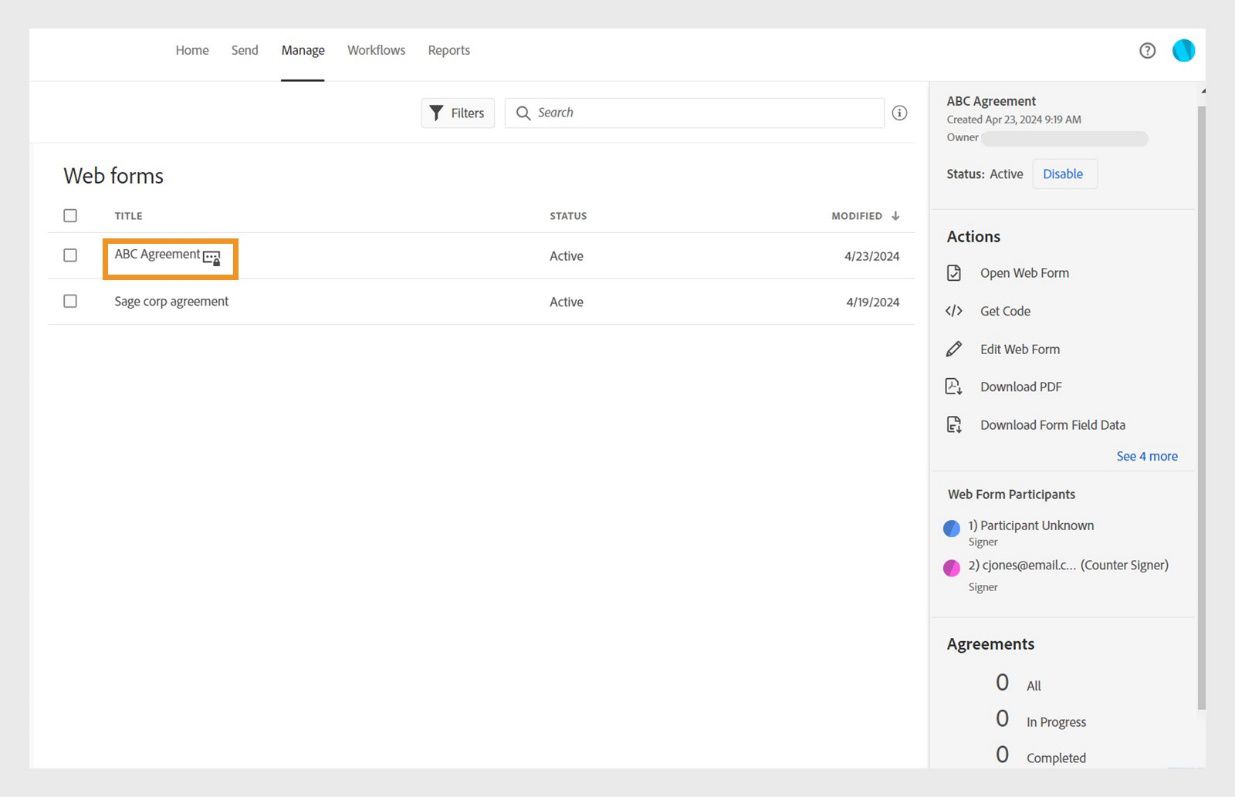This screenshot has width=1235, height=797.
Task: Click the search info icon
Action: [x=899, y=113]
